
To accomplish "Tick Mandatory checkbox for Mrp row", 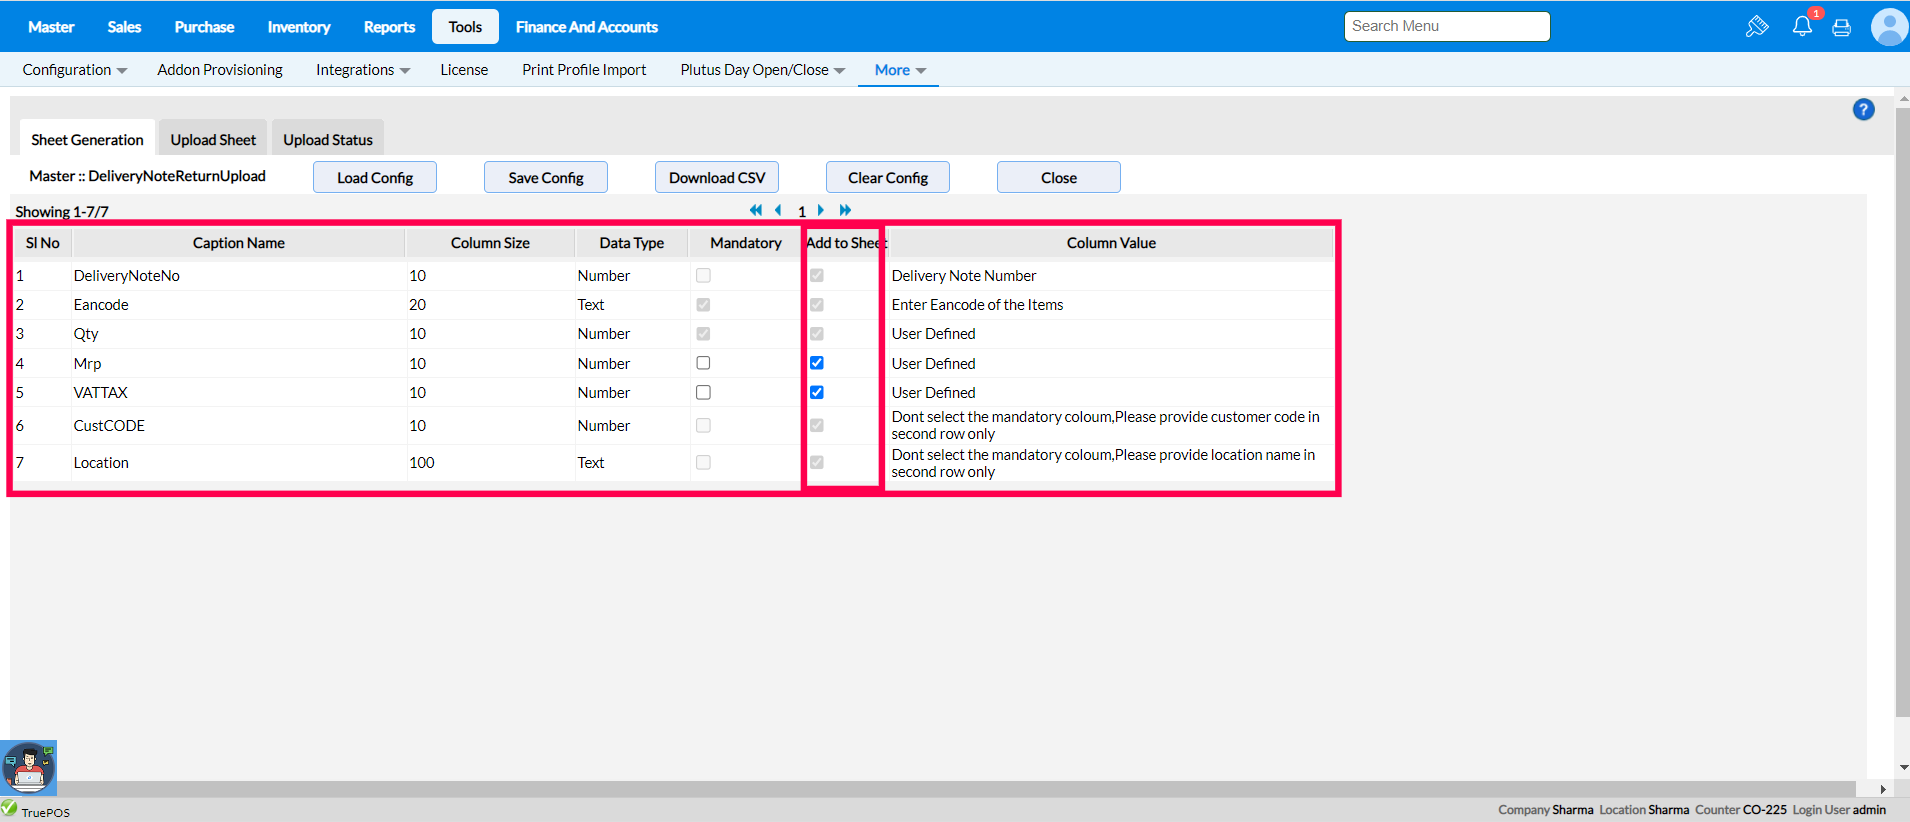I will coord(703,363).
